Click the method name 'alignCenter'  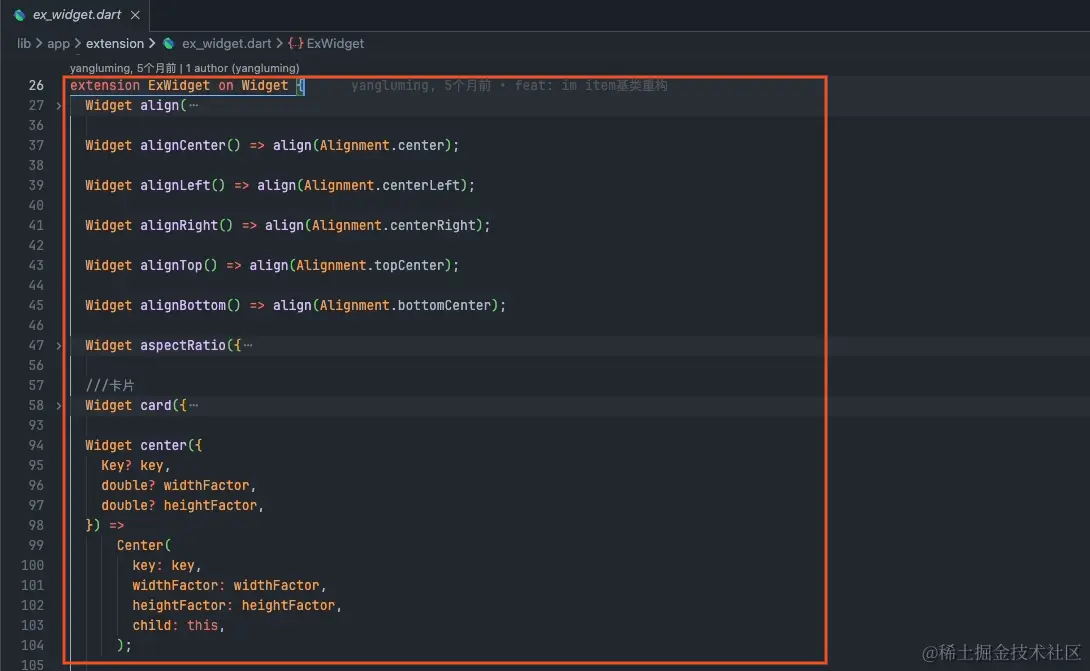tap(183, 145)
